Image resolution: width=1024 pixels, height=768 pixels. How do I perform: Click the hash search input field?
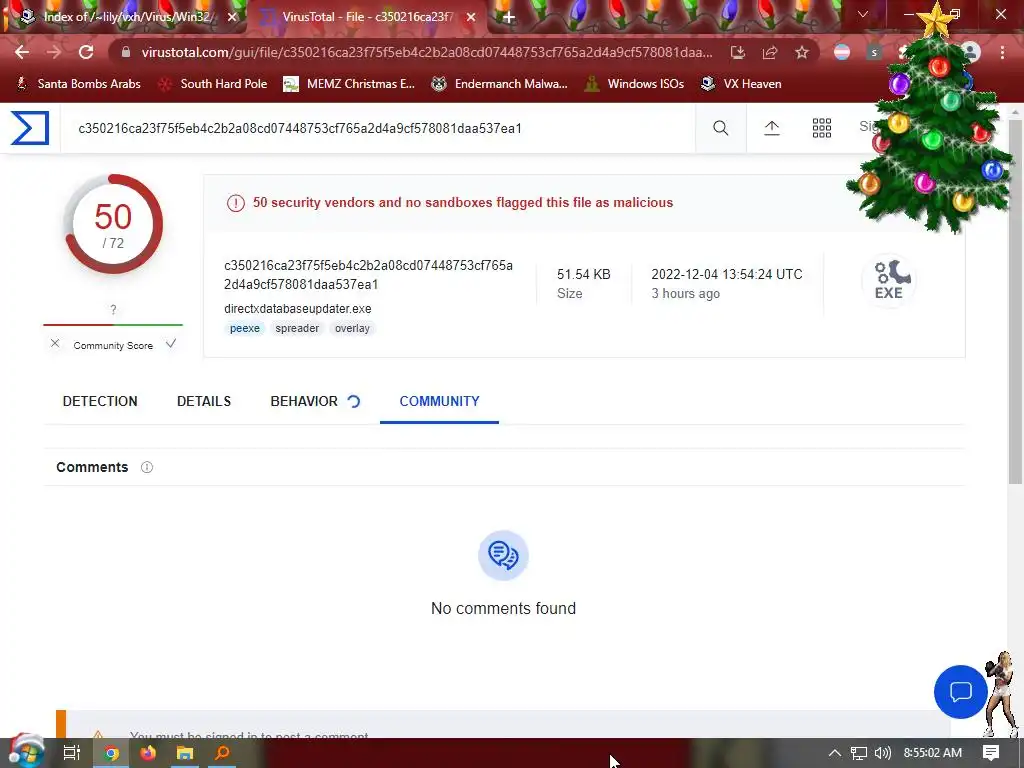click(x=379, y=128)
